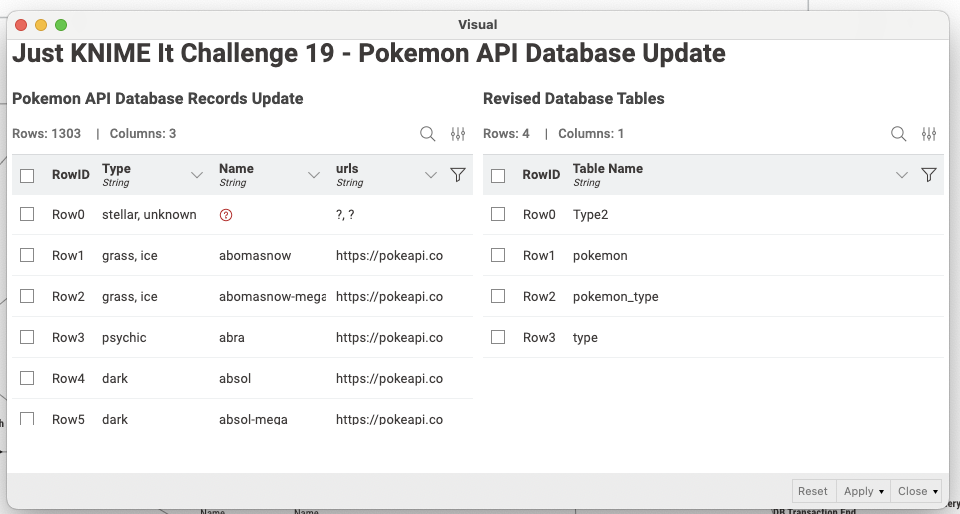Open search in Revised Database Tables
Viewport: 960px width, 514px height.
point(898,134)
